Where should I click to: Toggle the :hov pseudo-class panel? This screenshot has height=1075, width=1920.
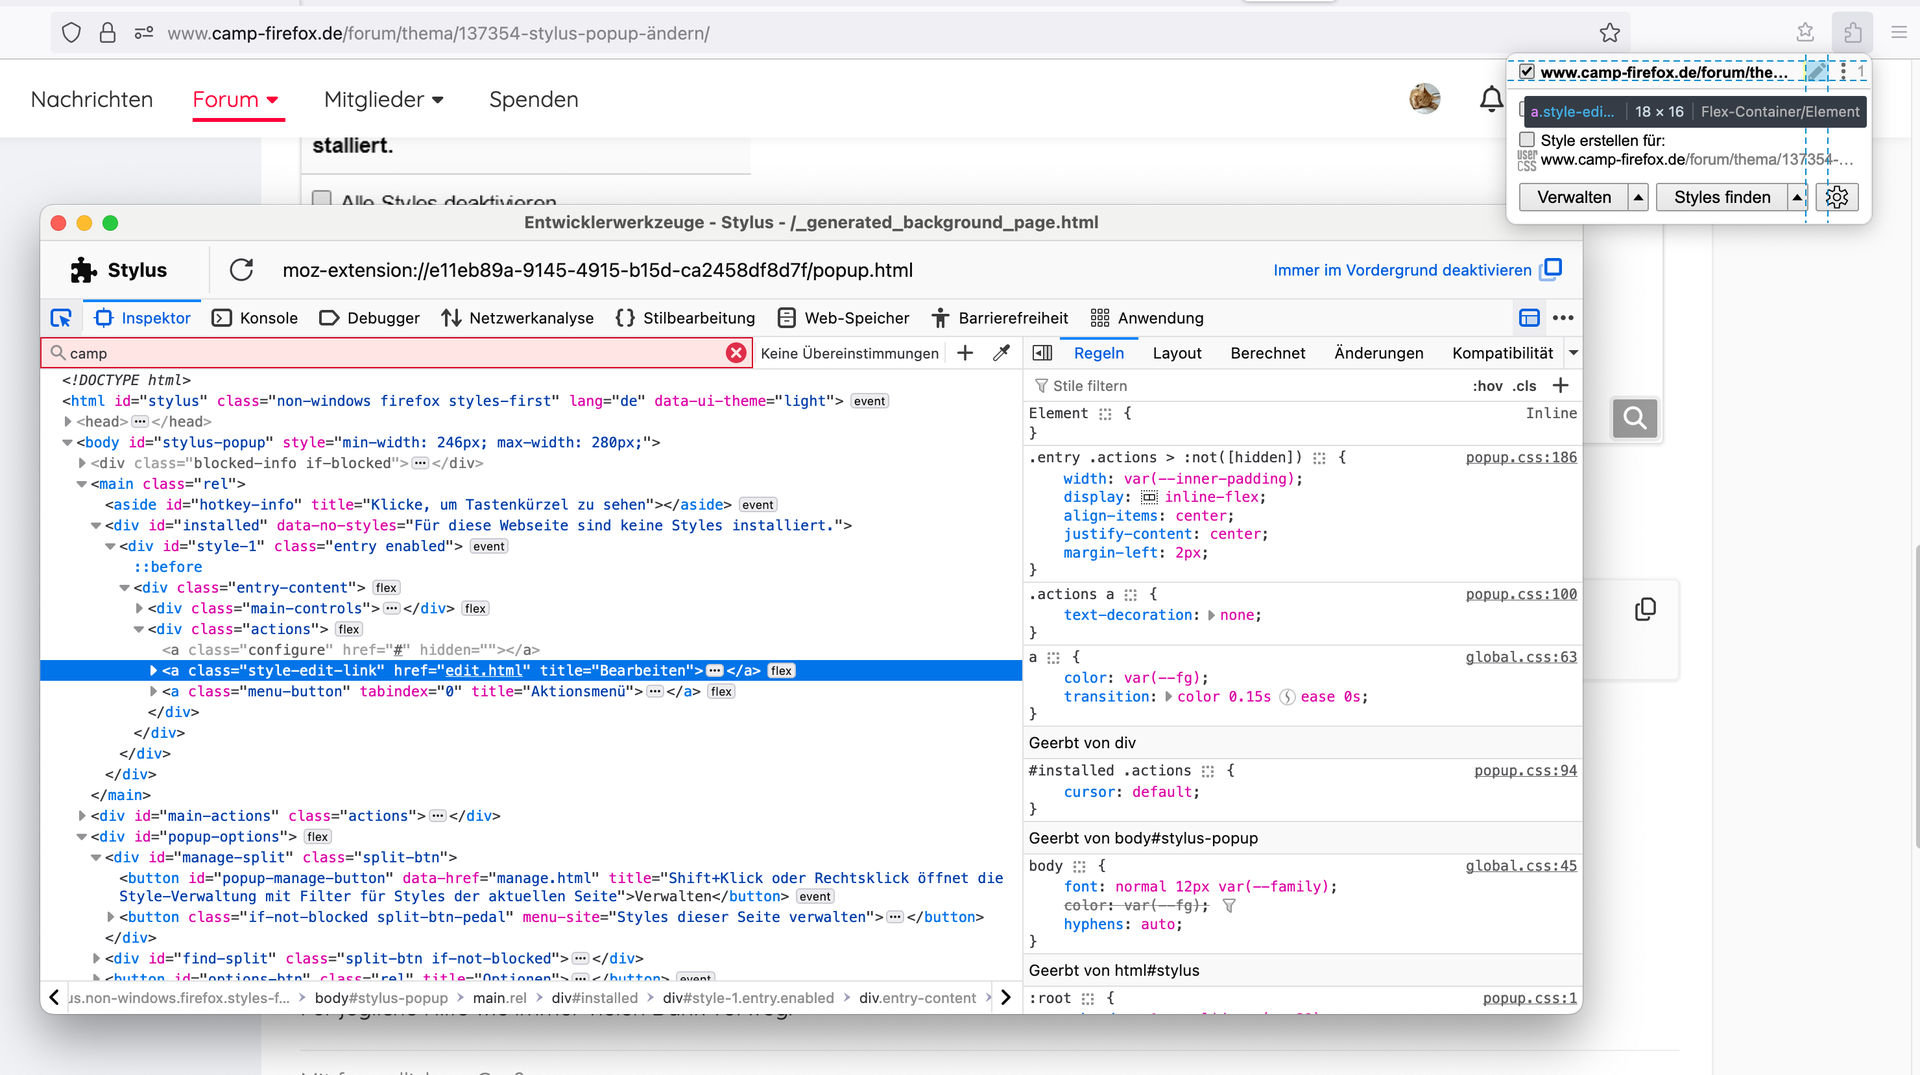[1487, 386]
